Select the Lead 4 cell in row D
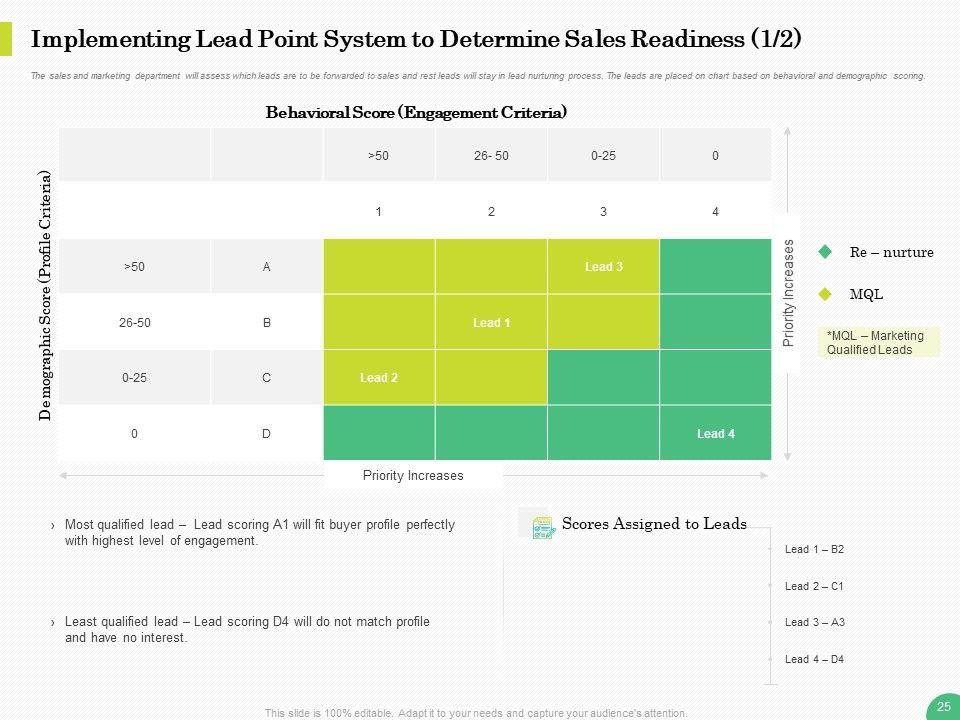 [715, 433]
